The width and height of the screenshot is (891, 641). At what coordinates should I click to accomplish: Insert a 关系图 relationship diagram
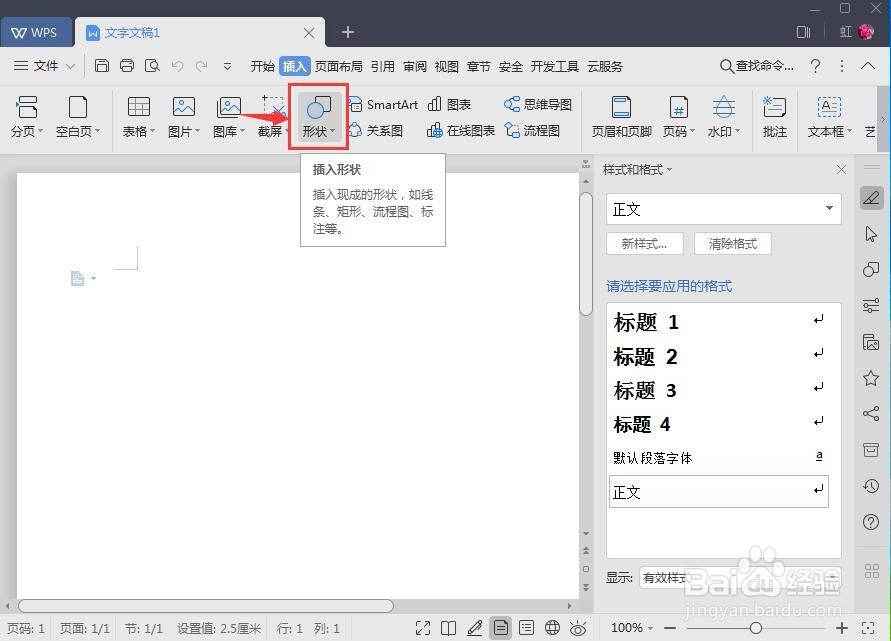[376, 131]
